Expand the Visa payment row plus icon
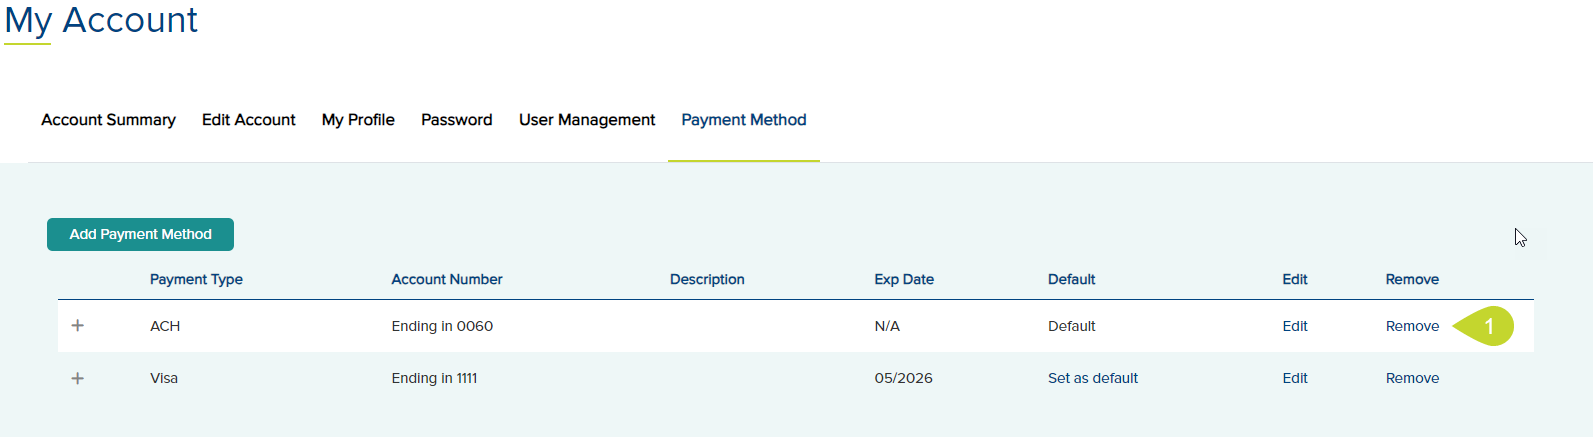Image resolution: width=1593 pixels, height=437 pixels. (x=78, y=378)
